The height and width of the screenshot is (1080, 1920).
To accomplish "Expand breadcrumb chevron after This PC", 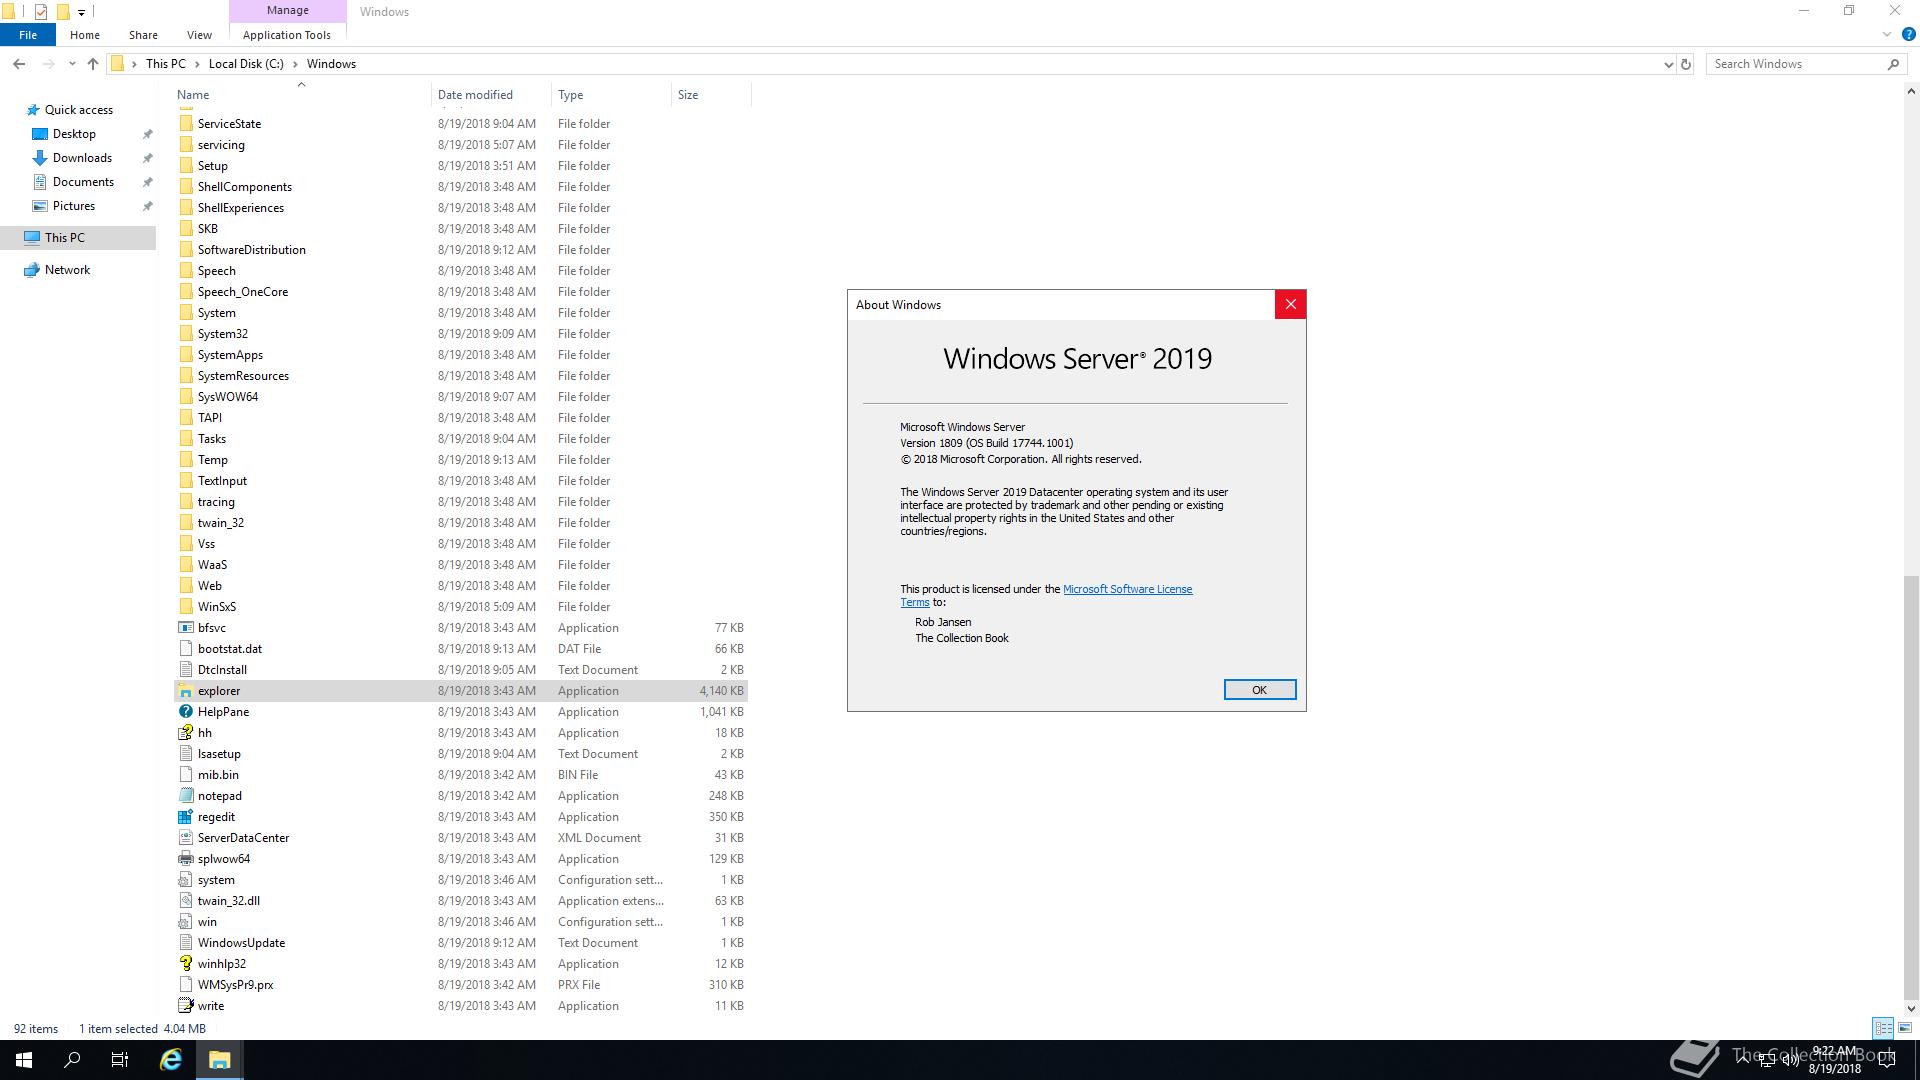I will click(197, 64).
